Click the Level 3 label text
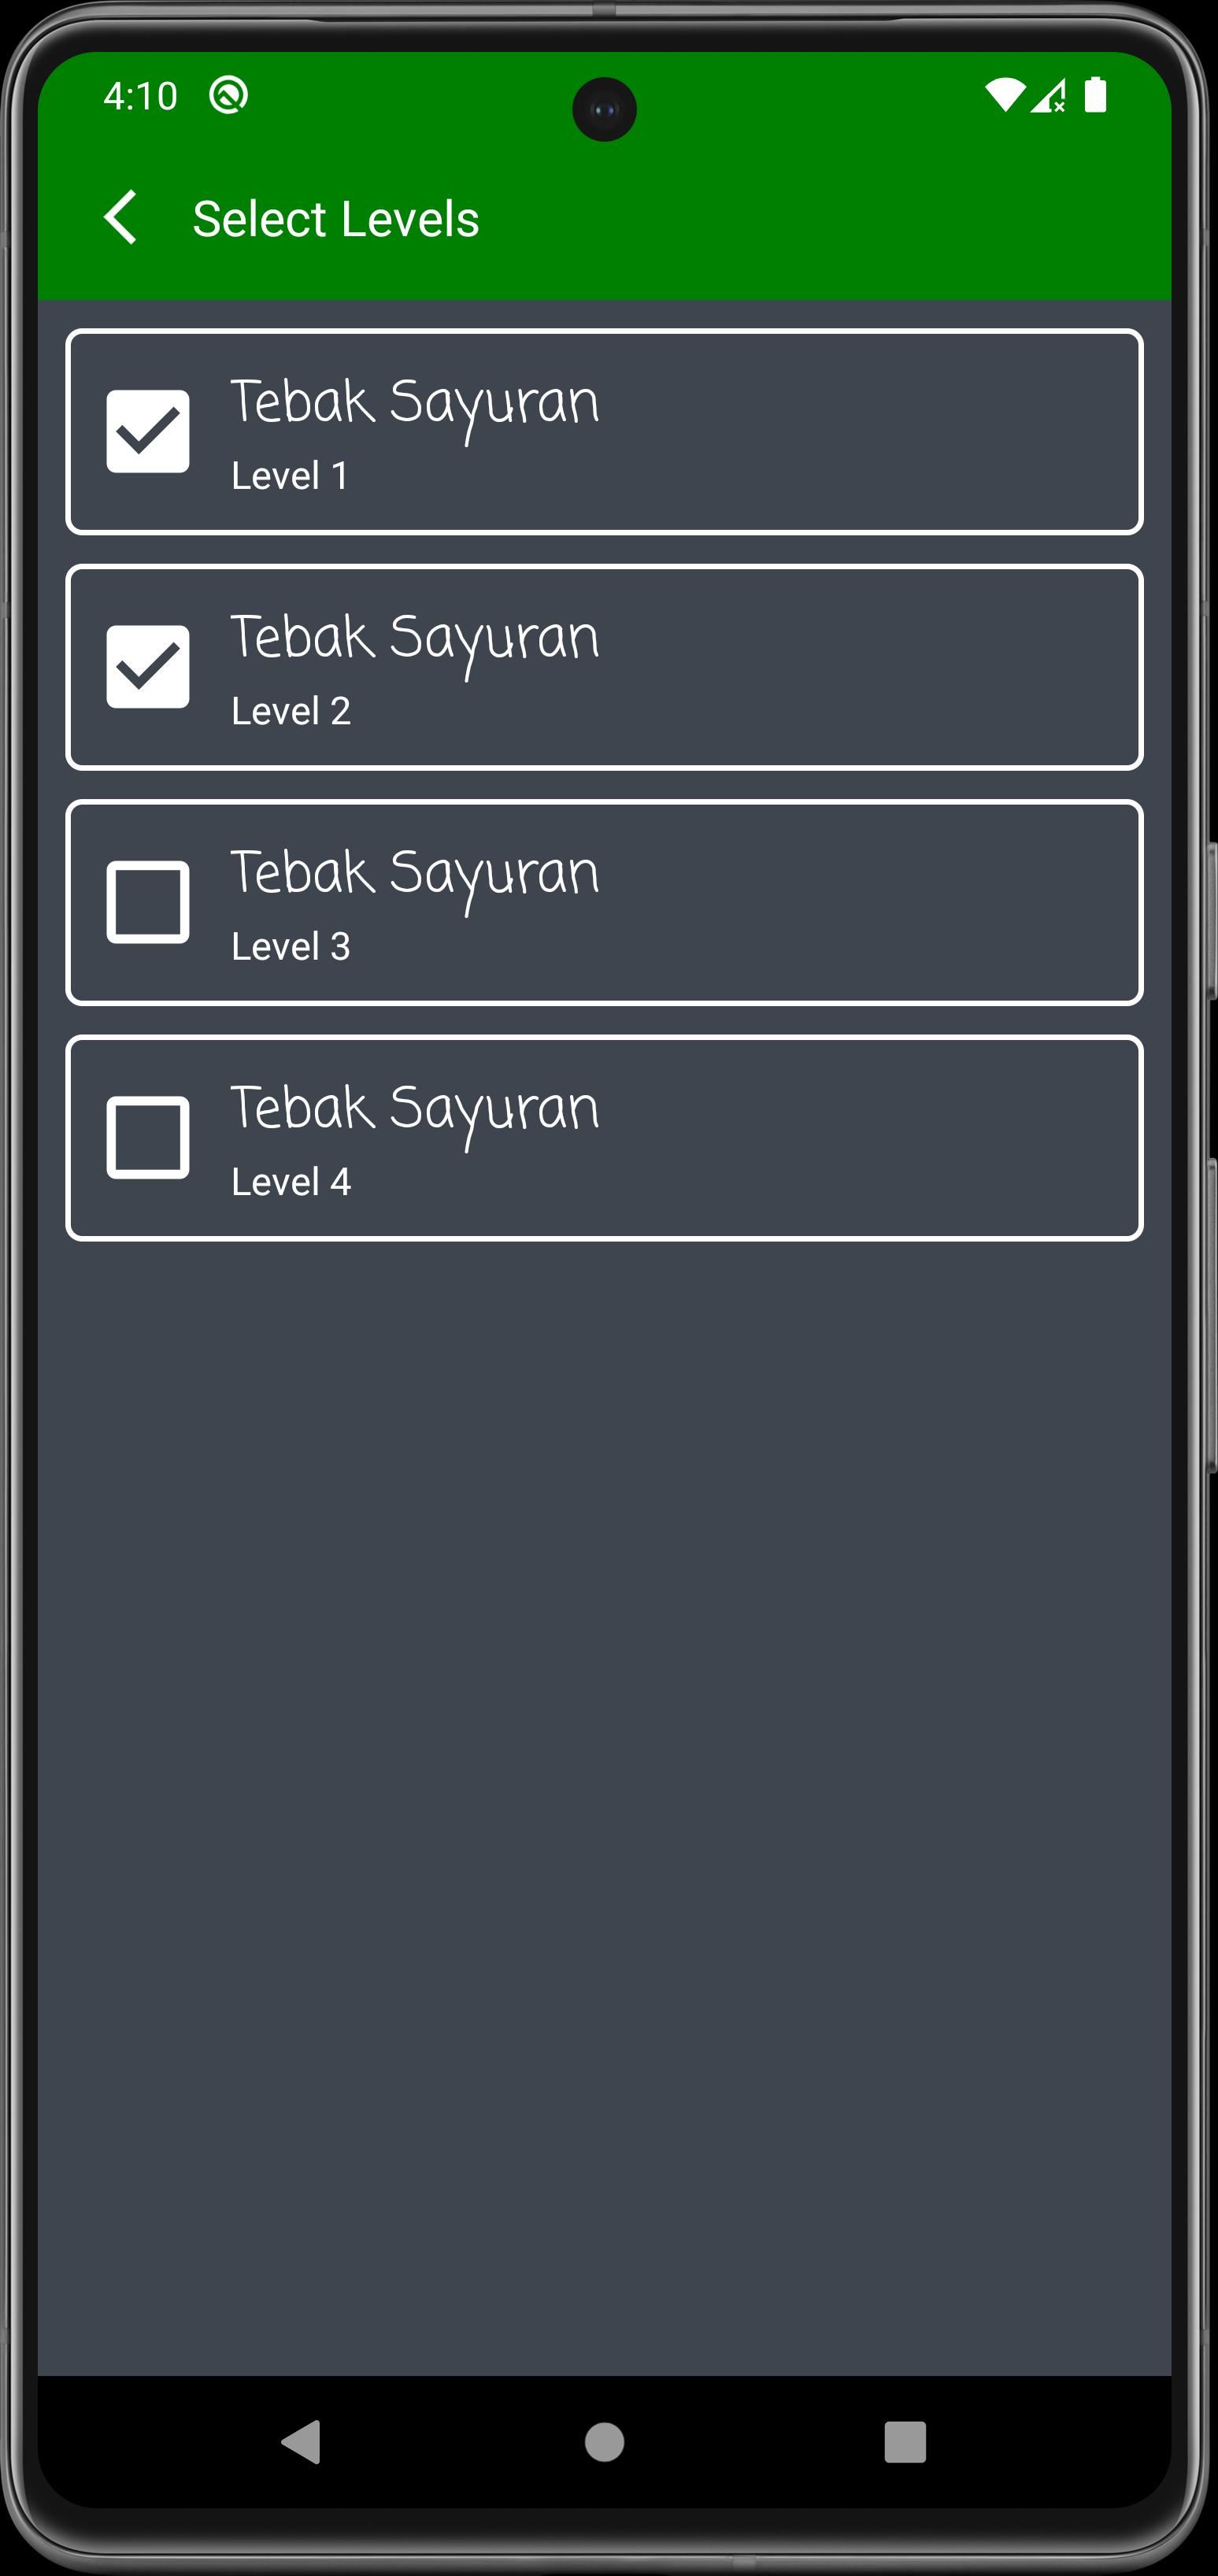The width and height of the screenshot is (1218, 2576). point(291,944)
